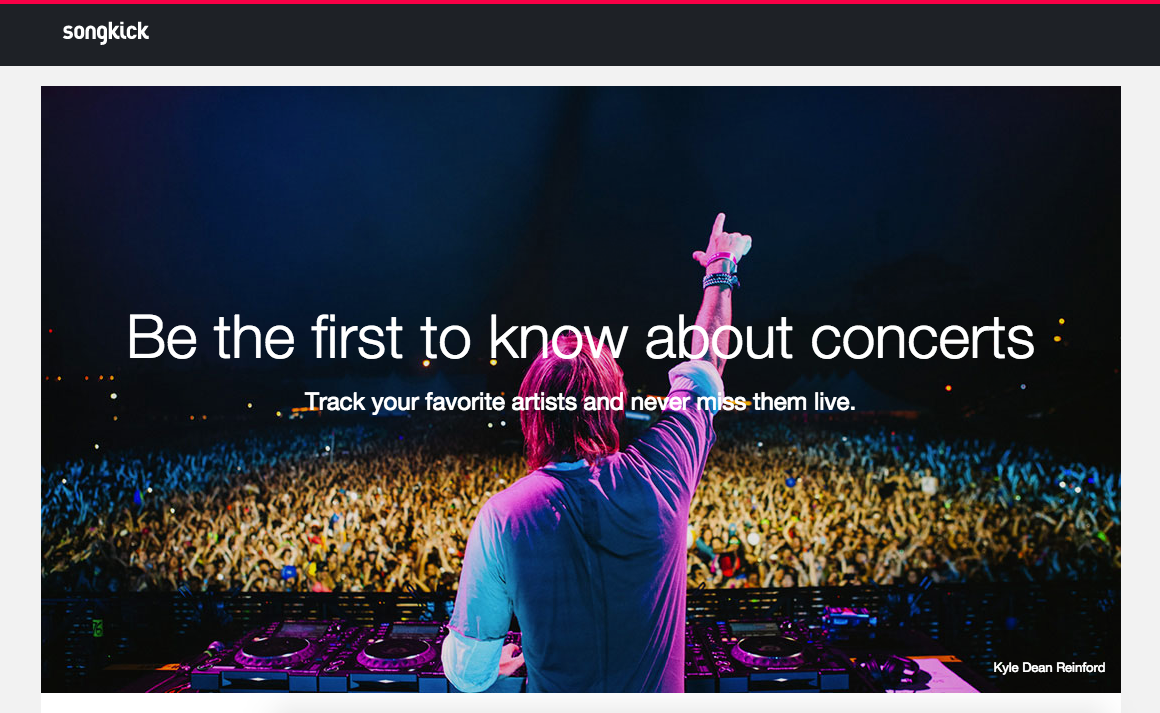This screenshot has height=713, width=1160.
Task: Click the DJ's raised pointing hand
Action: pos(725,239)
